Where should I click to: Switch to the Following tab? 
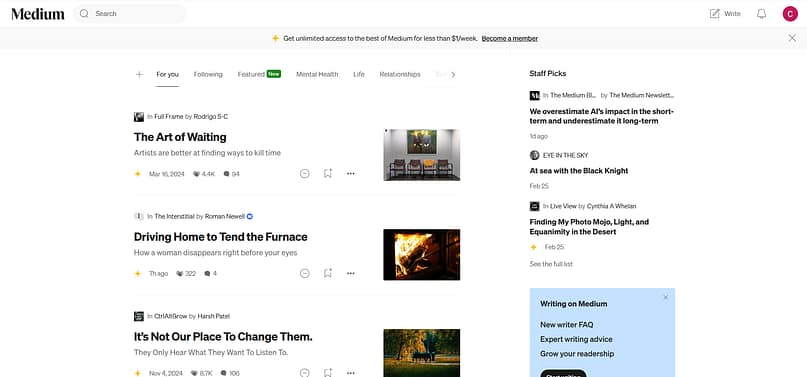(x=208, y=75)
